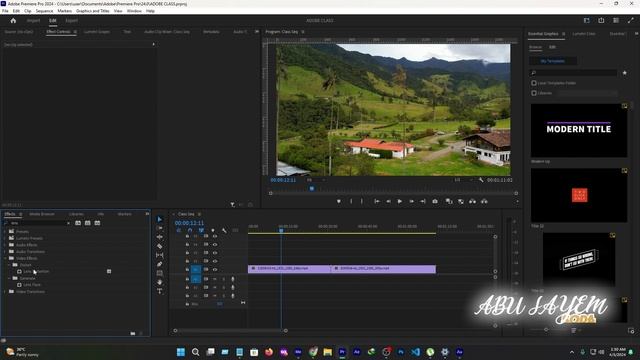The width and height of the screenshot is (640, 360).
Task: Select the Razor tool
Action: [x=160, y=246]
